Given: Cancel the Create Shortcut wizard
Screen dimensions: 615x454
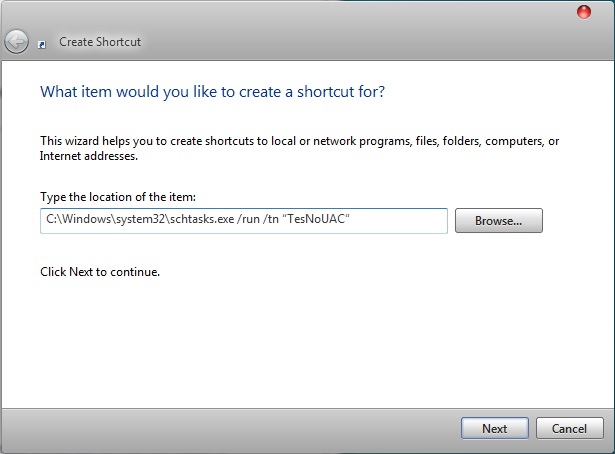Looking at the screenshot, I should 570,428.
